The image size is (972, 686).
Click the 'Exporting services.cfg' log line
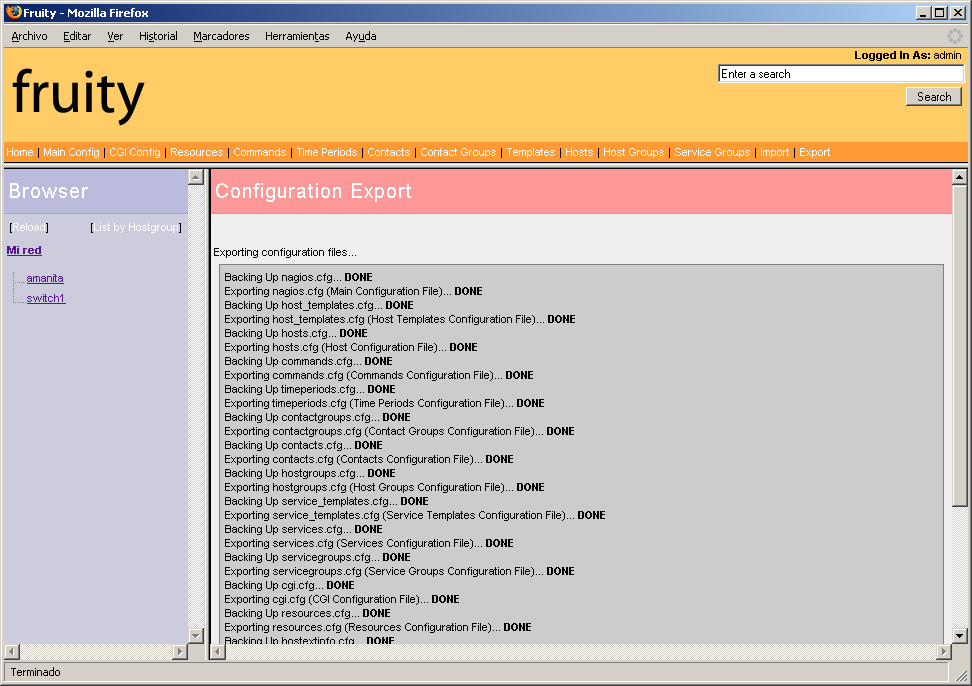click(x=369, y=543)
